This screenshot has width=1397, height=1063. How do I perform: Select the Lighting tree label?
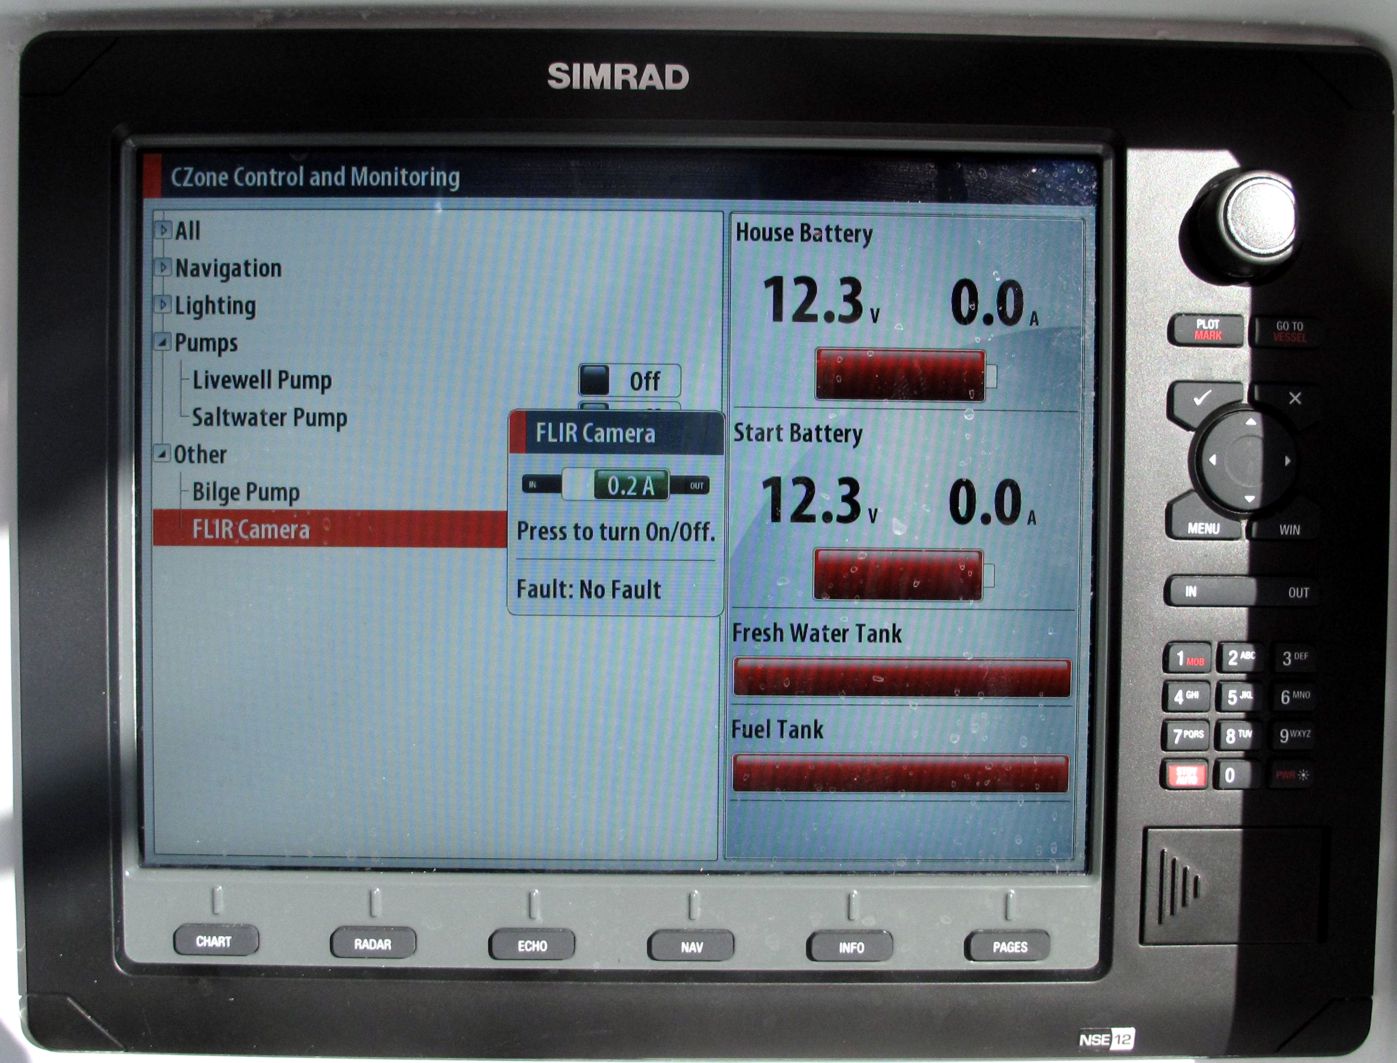[x=215, y=306]
